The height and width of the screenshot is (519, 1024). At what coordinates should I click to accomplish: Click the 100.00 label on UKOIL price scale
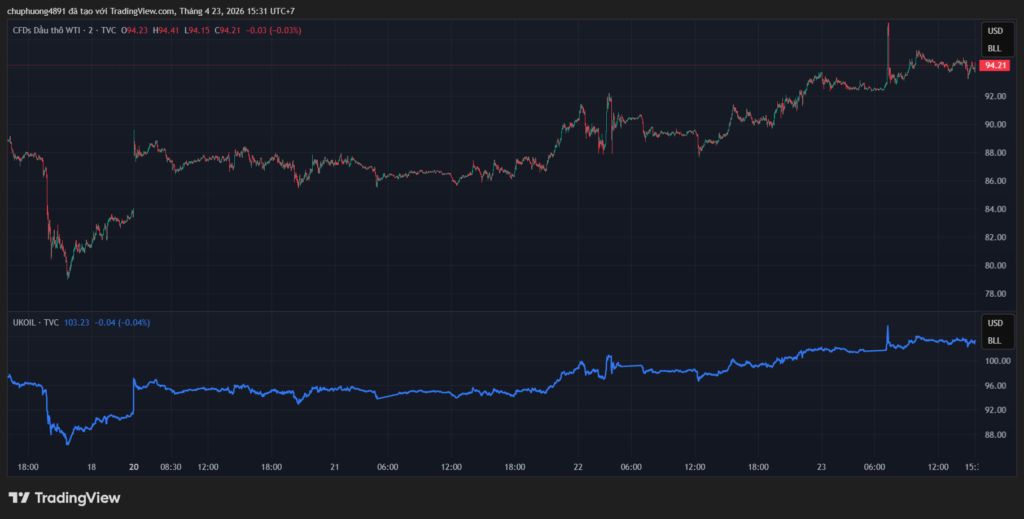point(997,361)
